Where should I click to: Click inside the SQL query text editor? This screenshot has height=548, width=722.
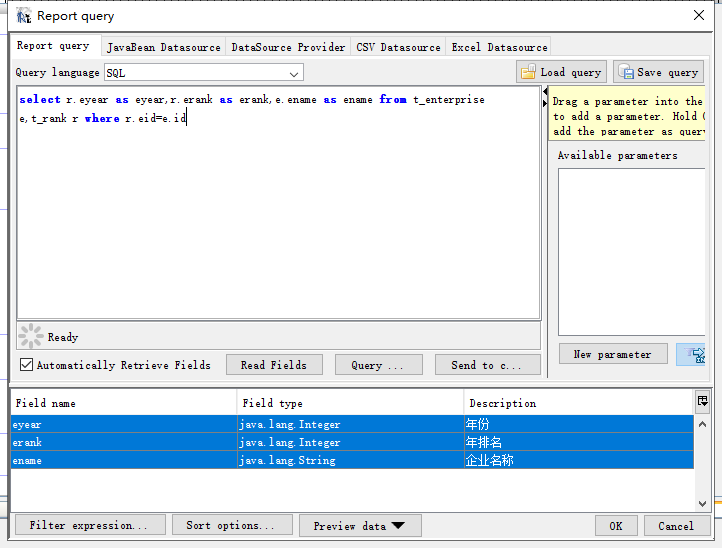pyautogui.click(x=279, y=203)
